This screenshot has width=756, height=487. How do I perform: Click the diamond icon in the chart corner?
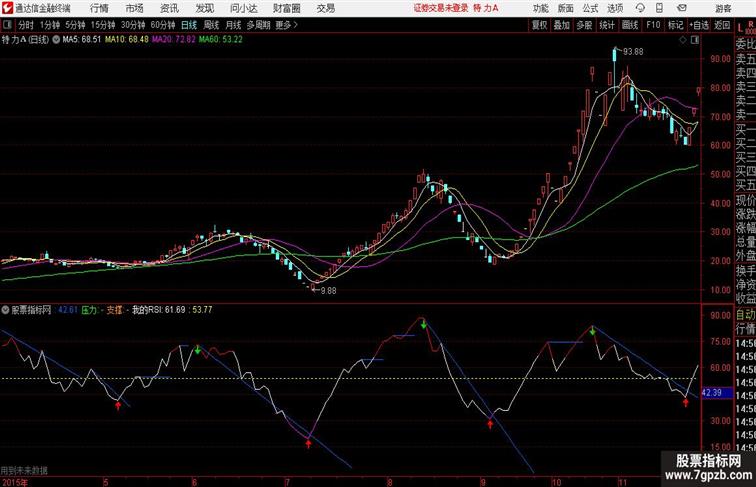click(683, 40)
